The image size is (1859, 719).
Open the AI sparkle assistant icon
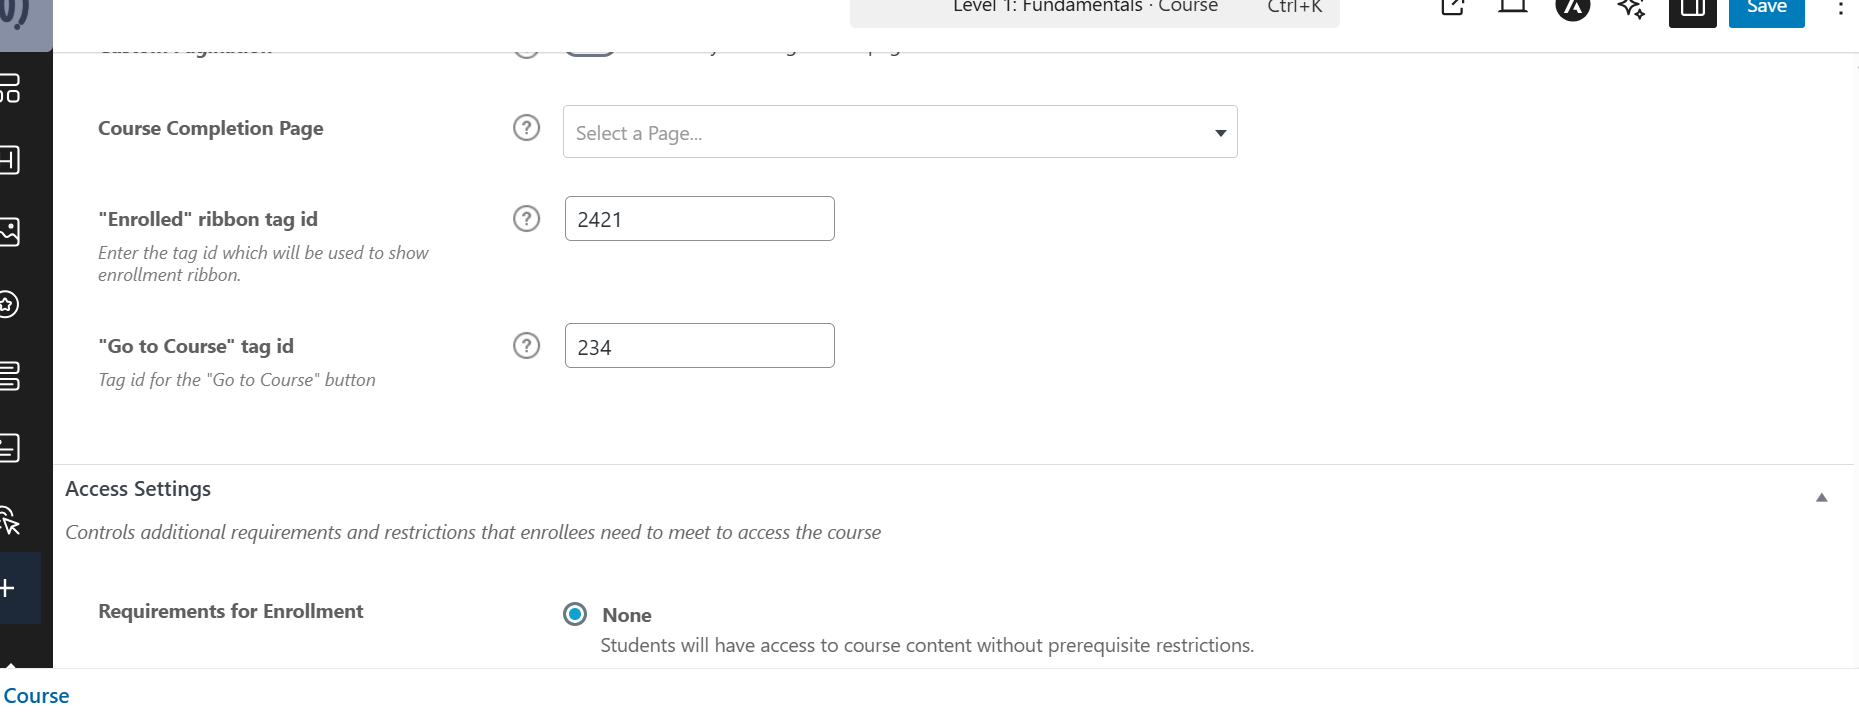click(1631, 9)
